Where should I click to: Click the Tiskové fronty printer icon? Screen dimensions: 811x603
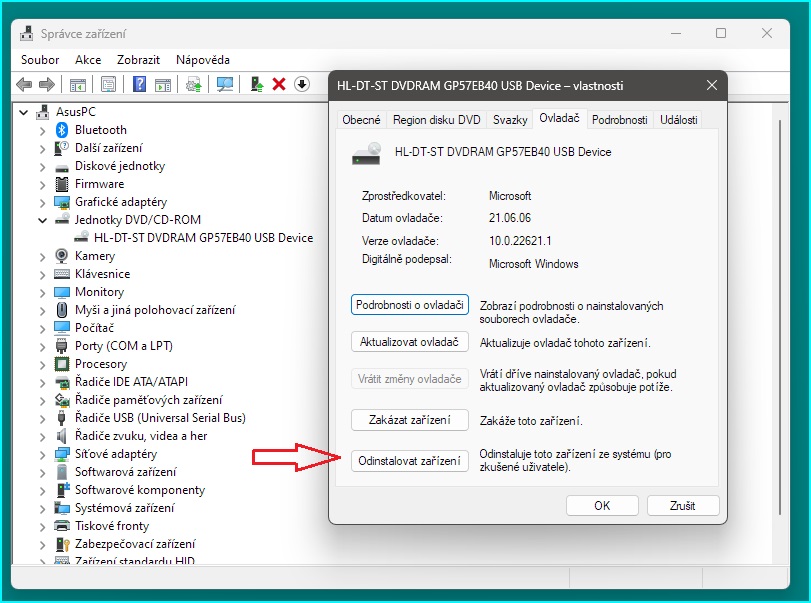[x=62, y=526]
